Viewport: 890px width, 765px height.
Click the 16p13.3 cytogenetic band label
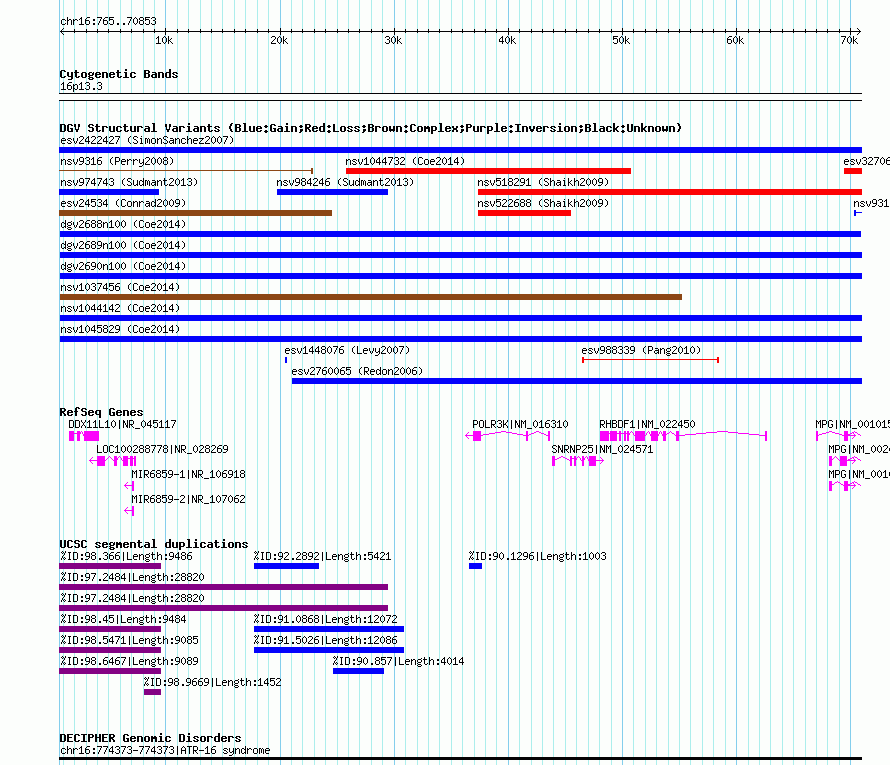81,86
